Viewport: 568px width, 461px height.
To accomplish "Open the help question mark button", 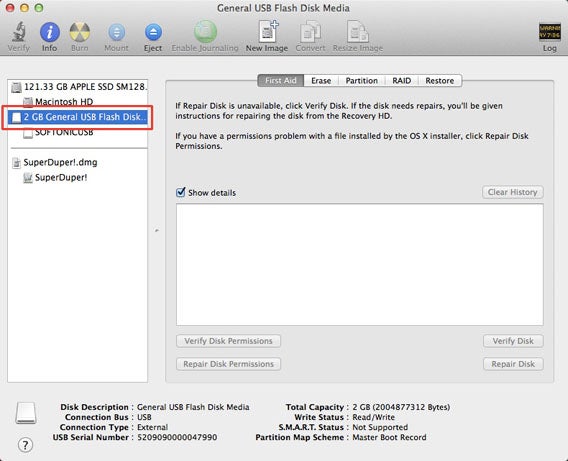I will coord(25,444).
